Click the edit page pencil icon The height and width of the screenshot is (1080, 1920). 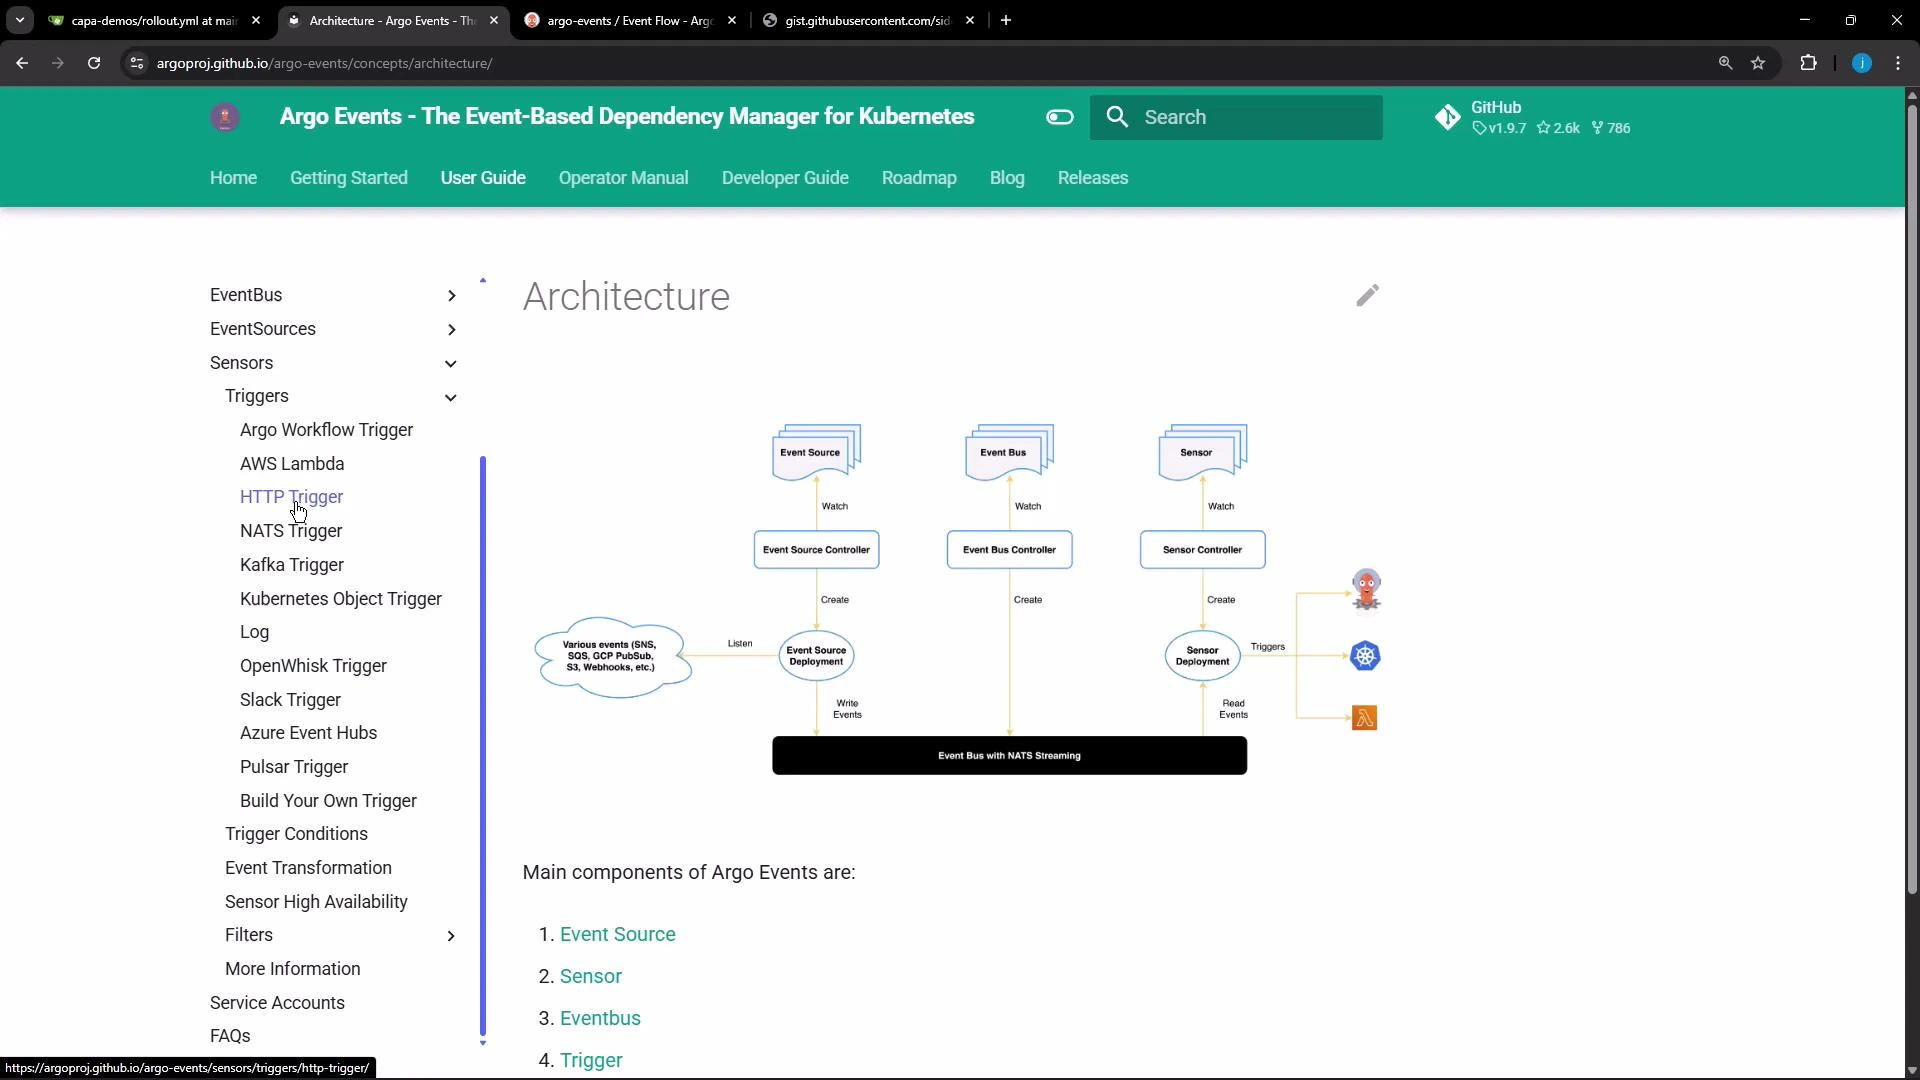click(1367, 295)
